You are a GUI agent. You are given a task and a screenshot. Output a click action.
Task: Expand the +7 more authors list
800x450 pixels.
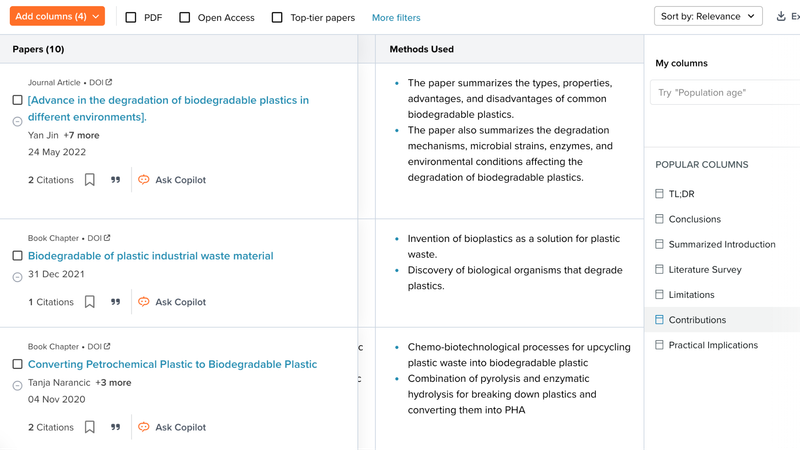81,135
